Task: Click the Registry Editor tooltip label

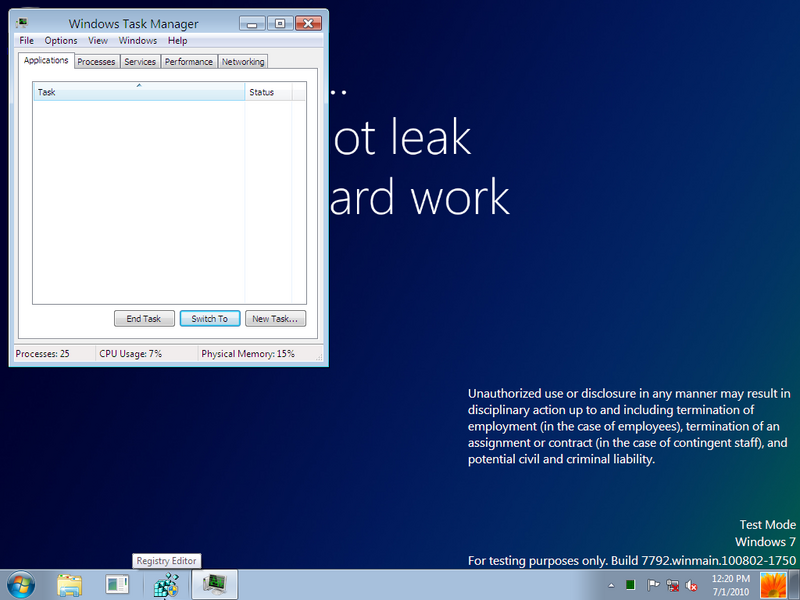Action: point(166,561)
